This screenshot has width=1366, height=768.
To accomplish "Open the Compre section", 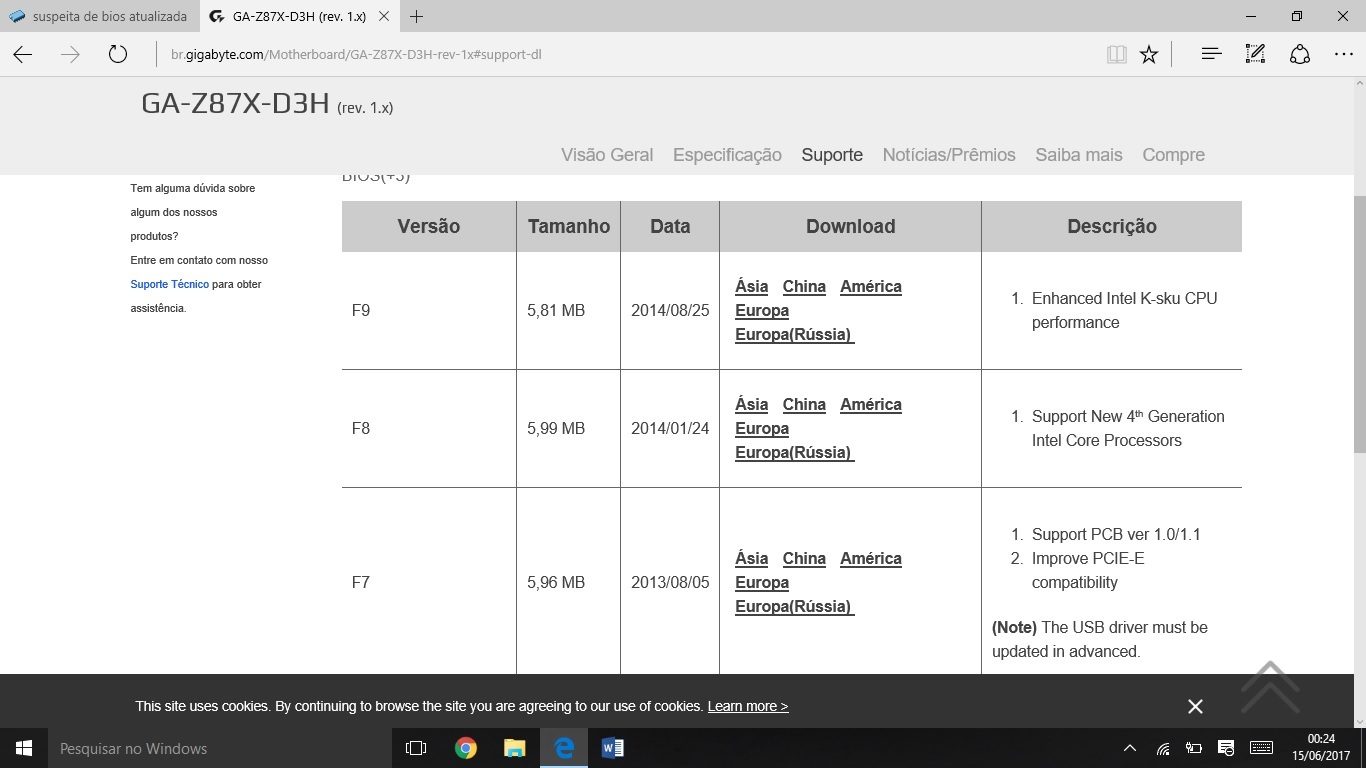I will (1173, 155).
